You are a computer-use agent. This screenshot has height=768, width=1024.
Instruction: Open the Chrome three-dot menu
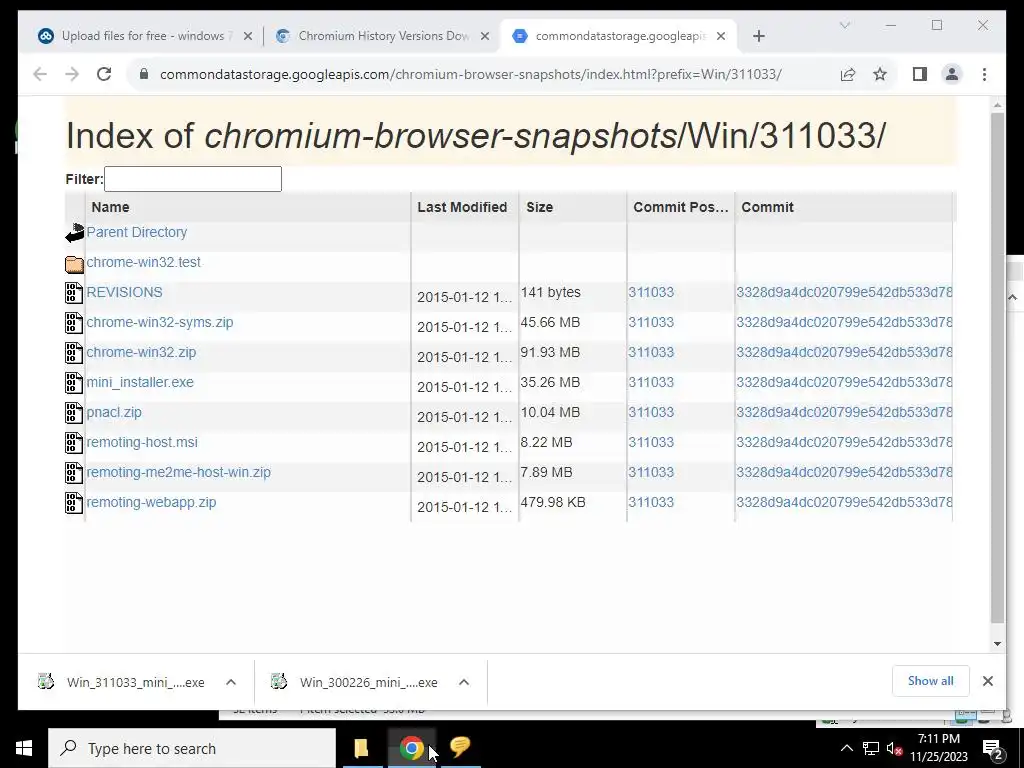point(984,74)
